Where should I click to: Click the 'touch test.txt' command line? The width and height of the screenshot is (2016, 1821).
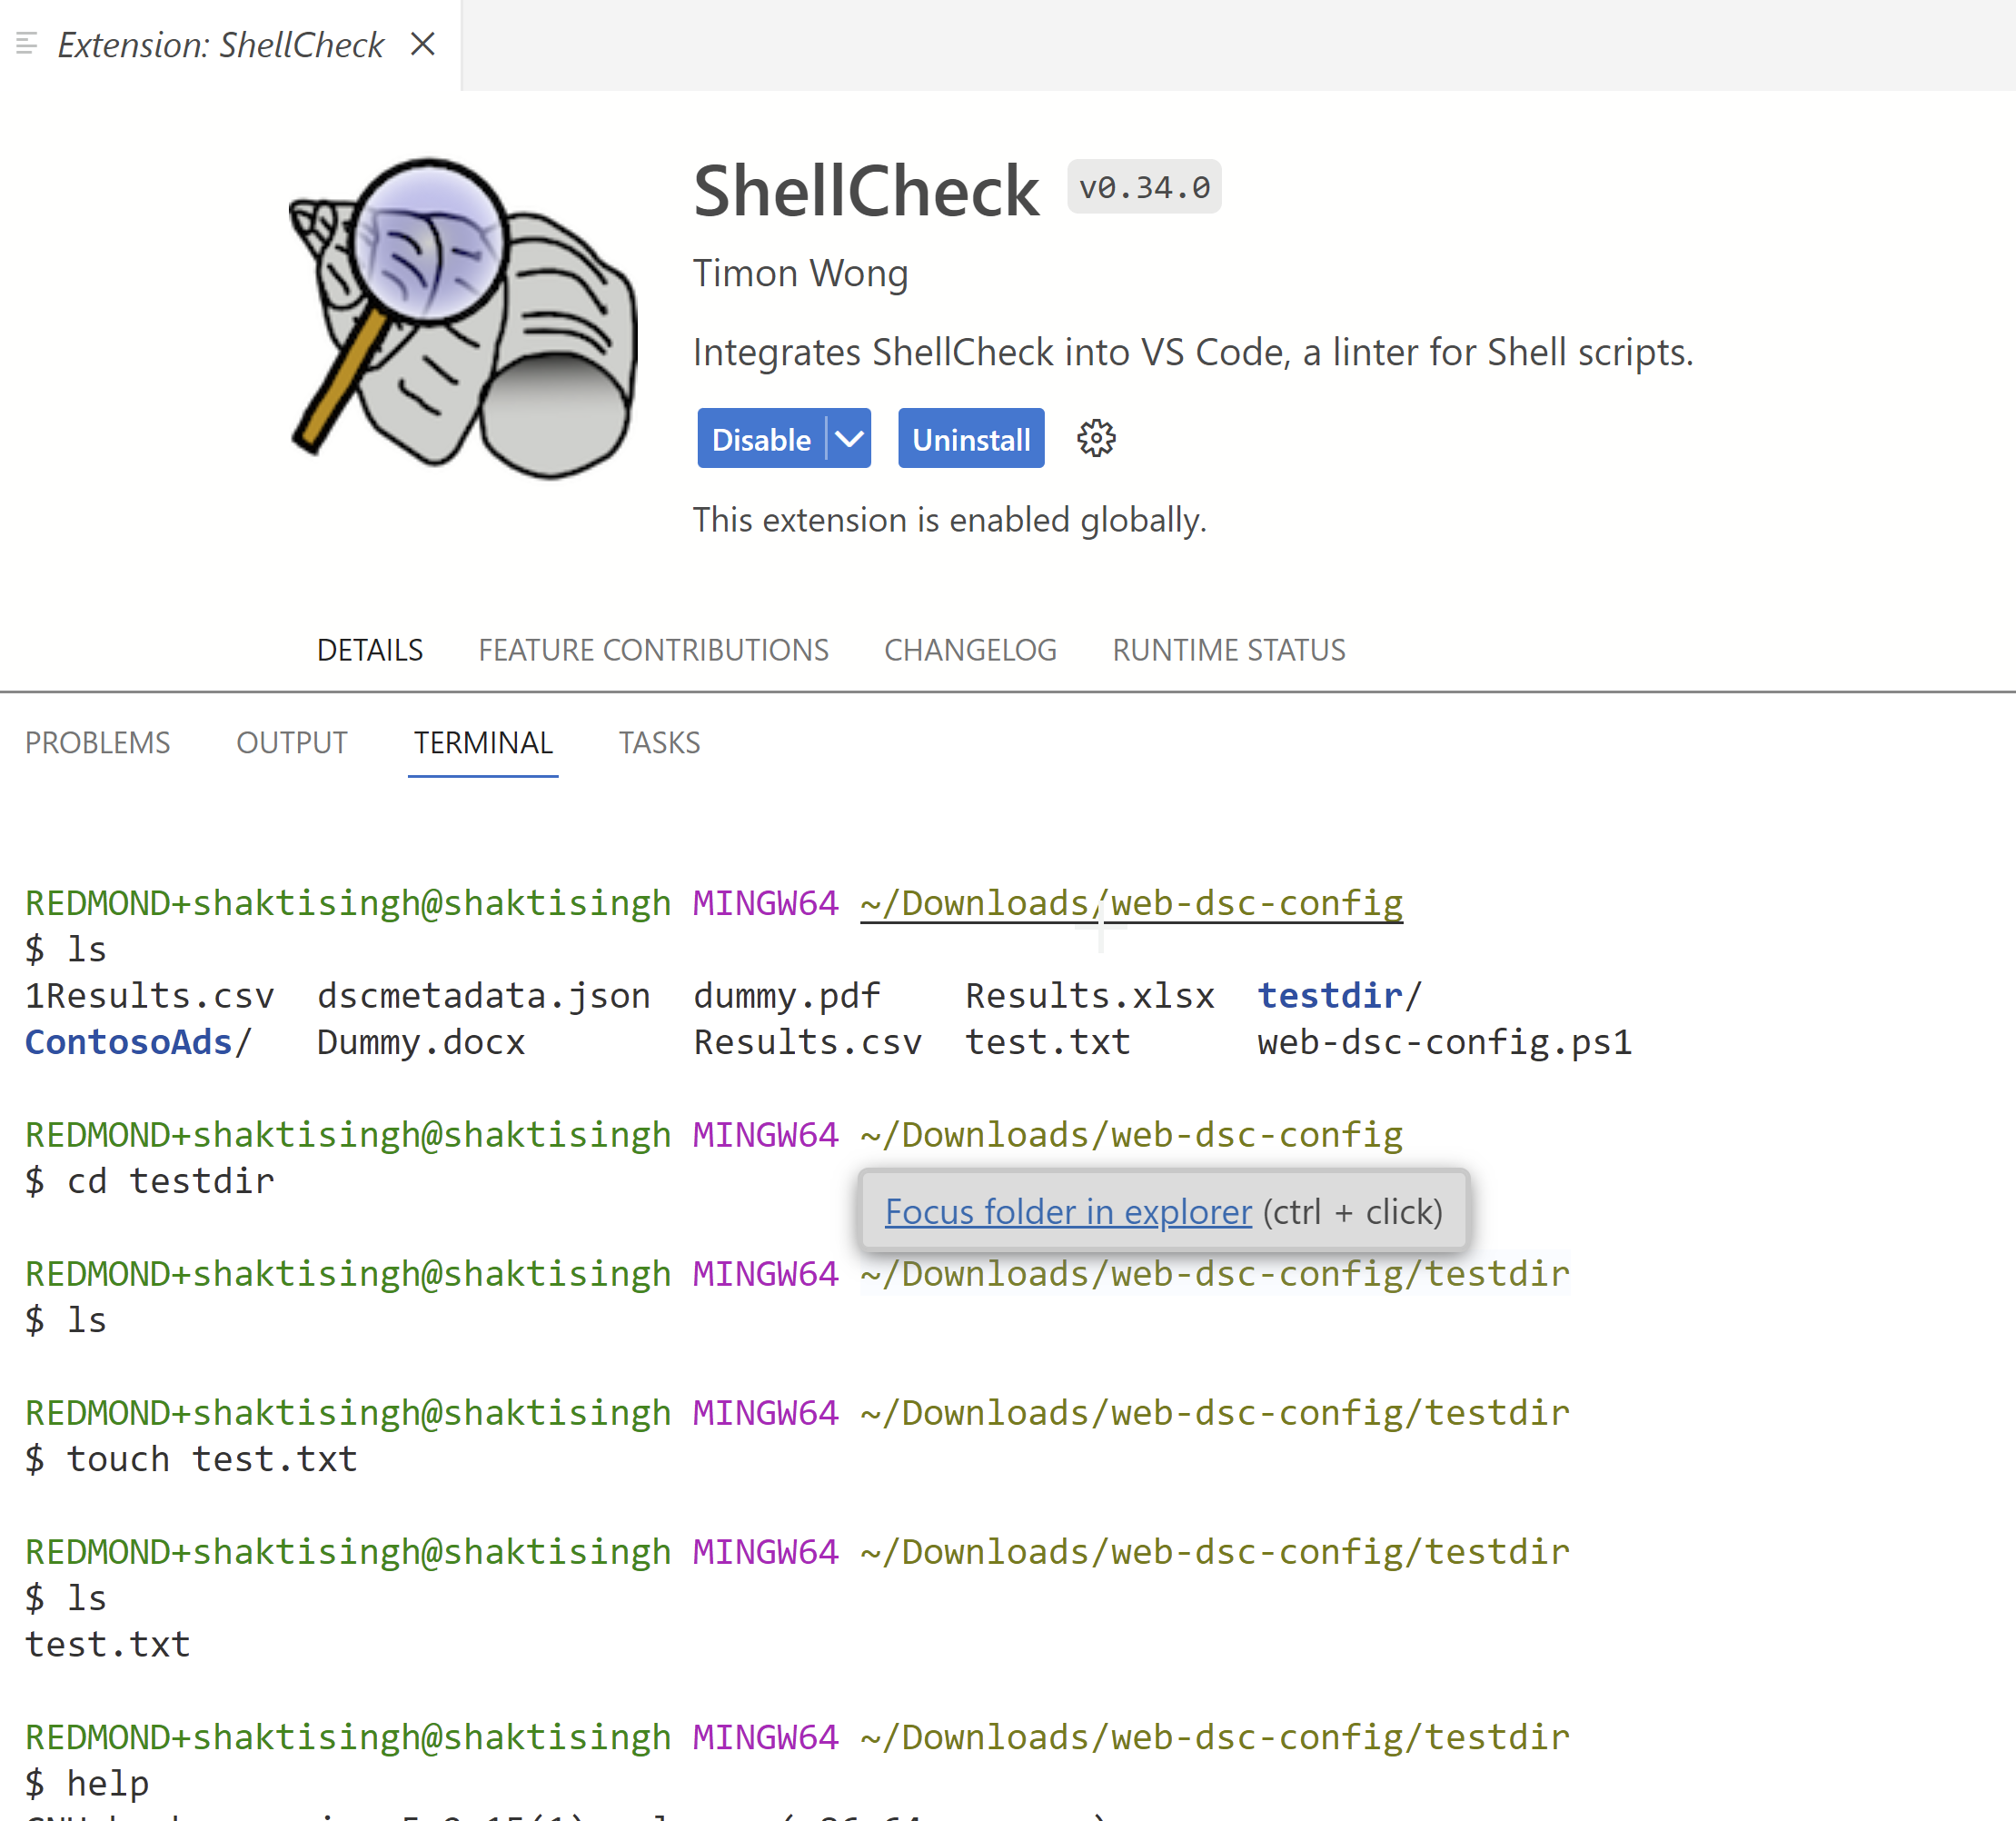pyautogui.click(x=191, y=1459)
